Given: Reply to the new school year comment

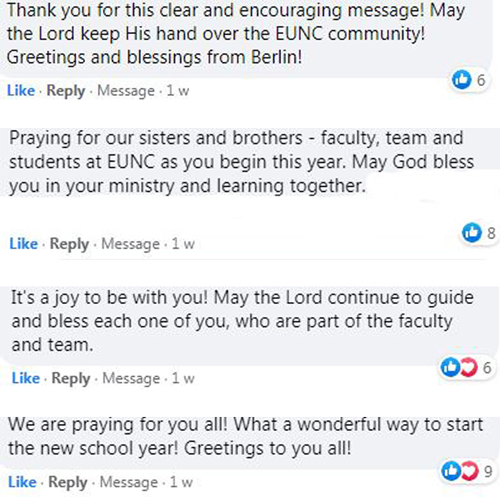Looking at the screenshot, I should click(x=68, y=483).
